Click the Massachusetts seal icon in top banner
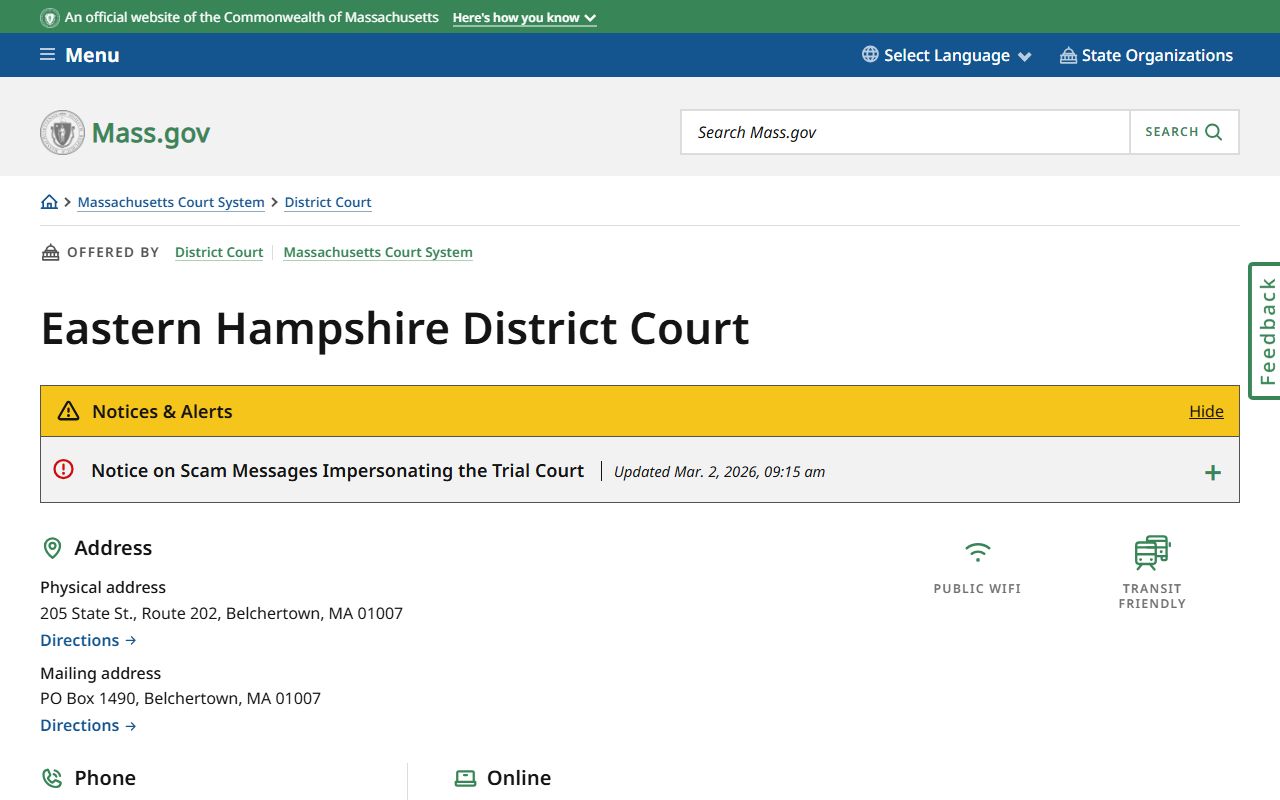The width and height of the screenshot is (1280, 800). point(49,18)
